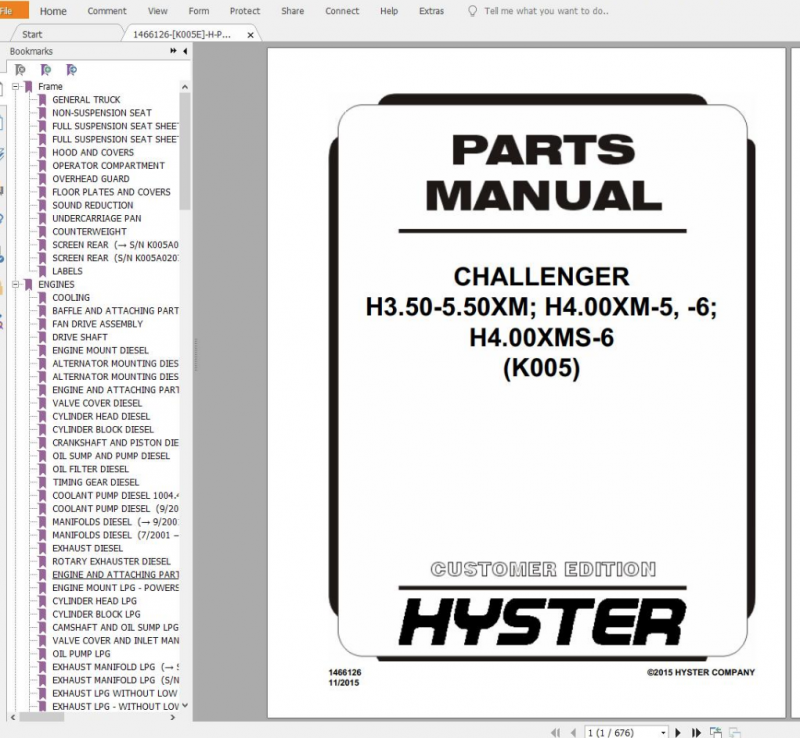Screen dimensions: 800x738
Task: Click the lightbulb icon beside Tell me
Action: pos(472,11)
